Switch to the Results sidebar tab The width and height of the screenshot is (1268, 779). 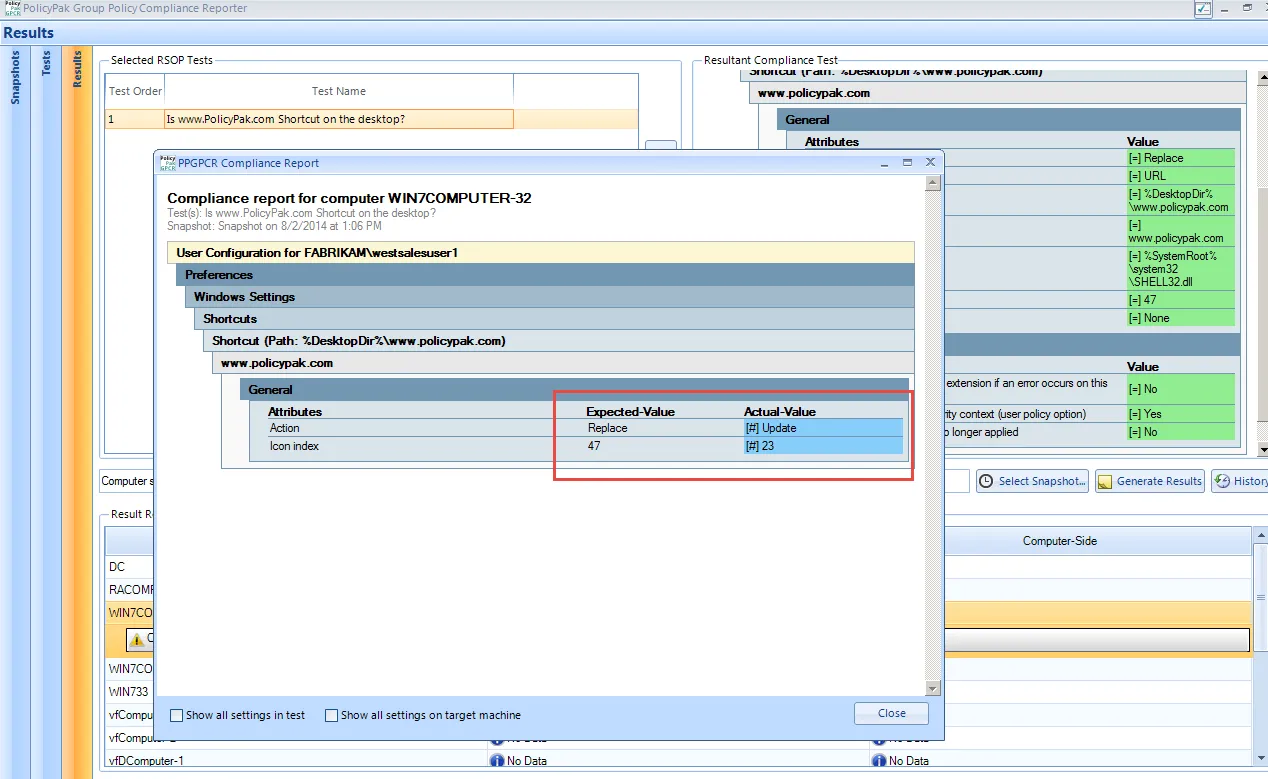(77, 69)
